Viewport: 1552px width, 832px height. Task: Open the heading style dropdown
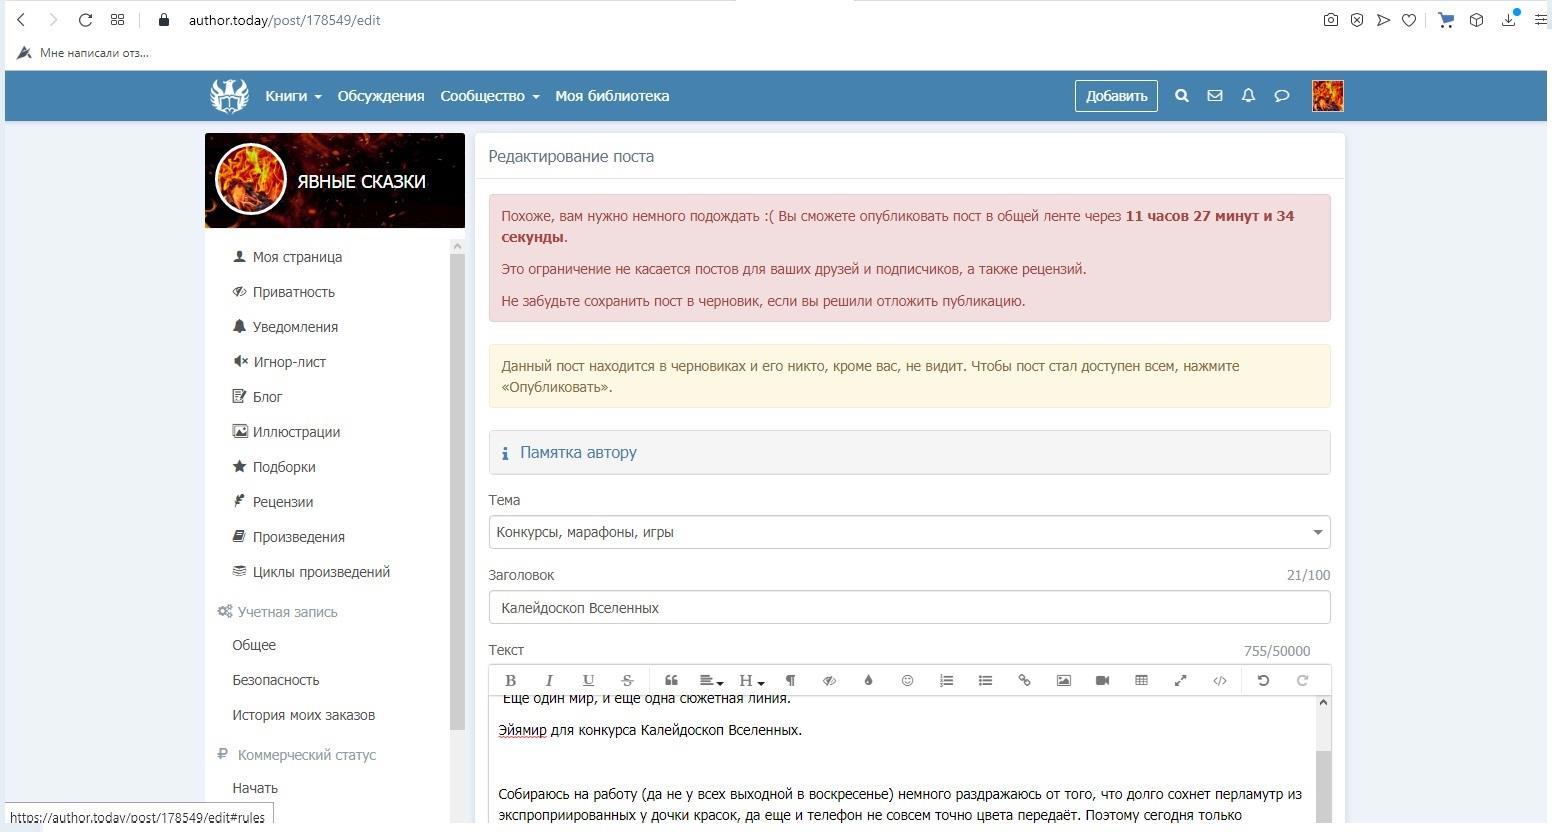click(750, 680)
